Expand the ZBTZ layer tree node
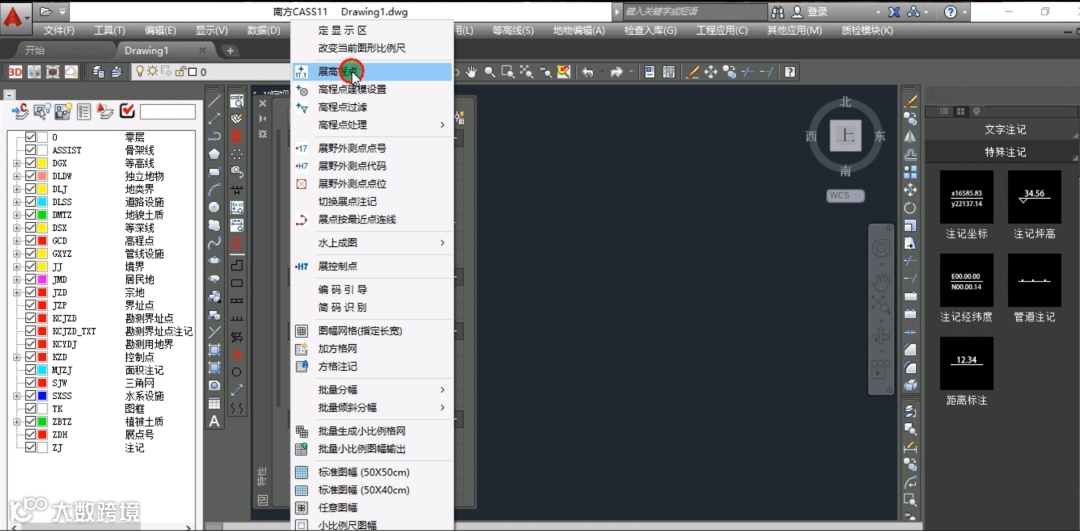 [x=16, y=421]
